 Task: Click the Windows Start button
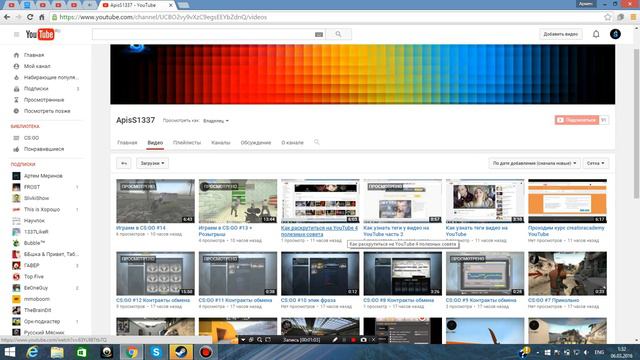pos(9,352)
